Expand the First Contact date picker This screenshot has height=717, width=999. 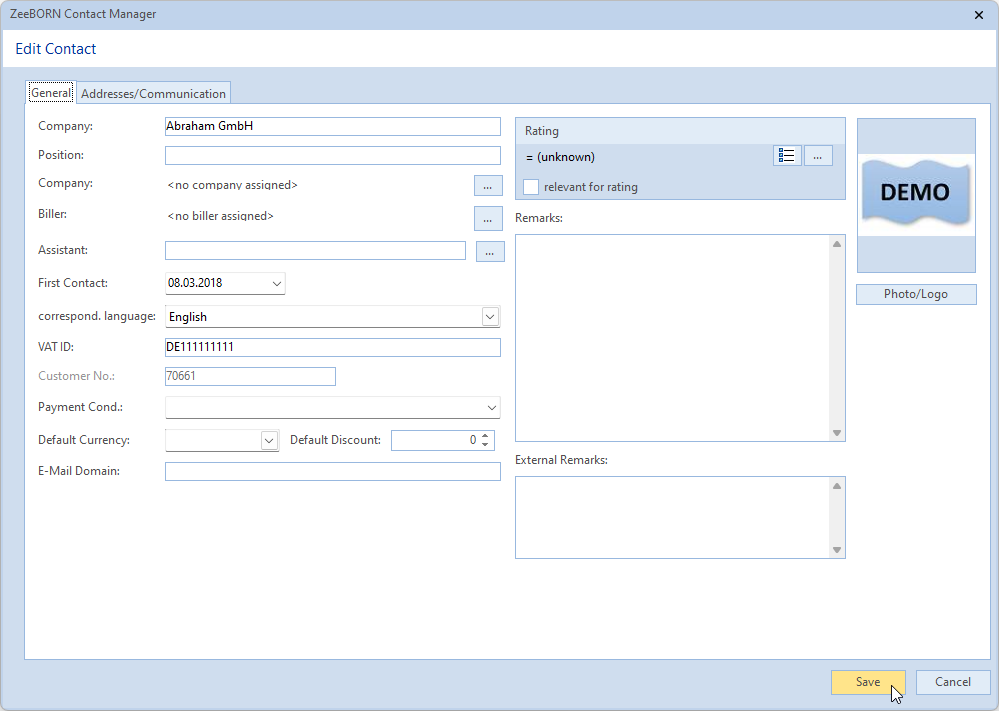tap(277, 284)
